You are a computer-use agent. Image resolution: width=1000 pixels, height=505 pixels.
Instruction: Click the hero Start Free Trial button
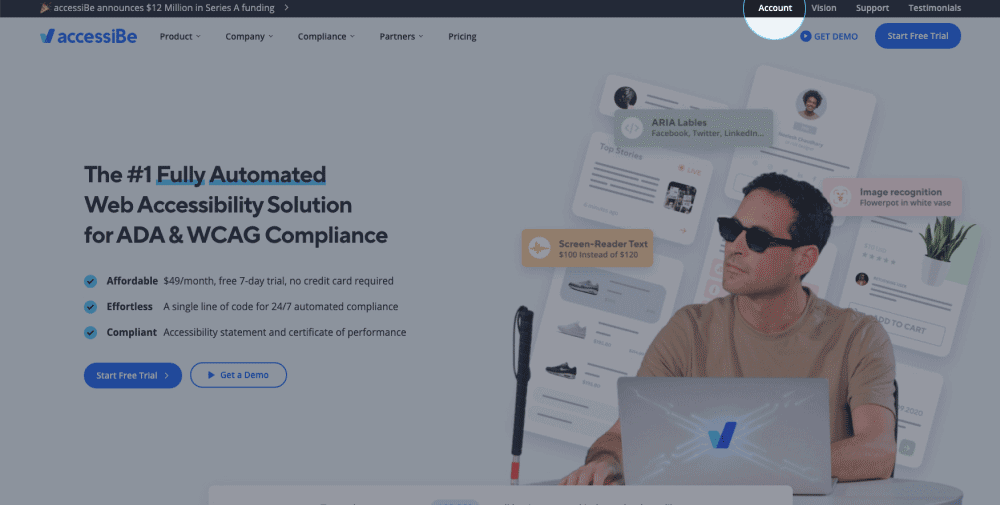pyautogui.click(x=133, y=376)
